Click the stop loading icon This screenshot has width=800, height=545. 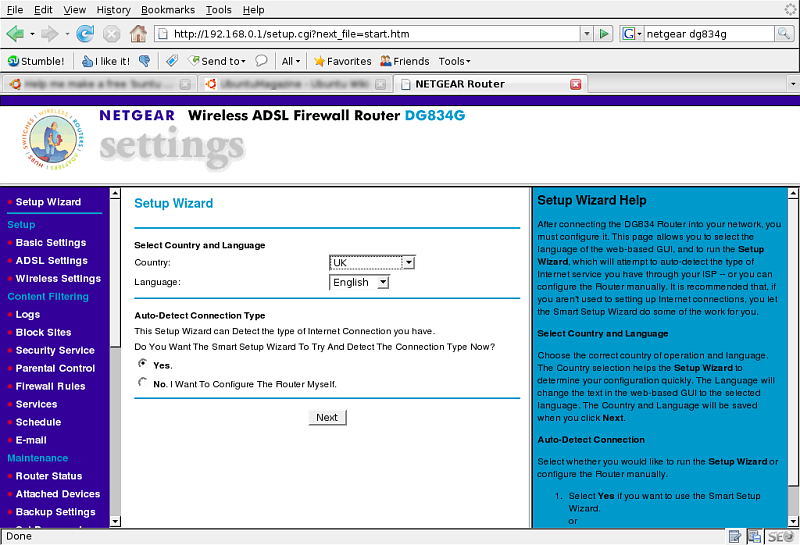pos(111,34)
